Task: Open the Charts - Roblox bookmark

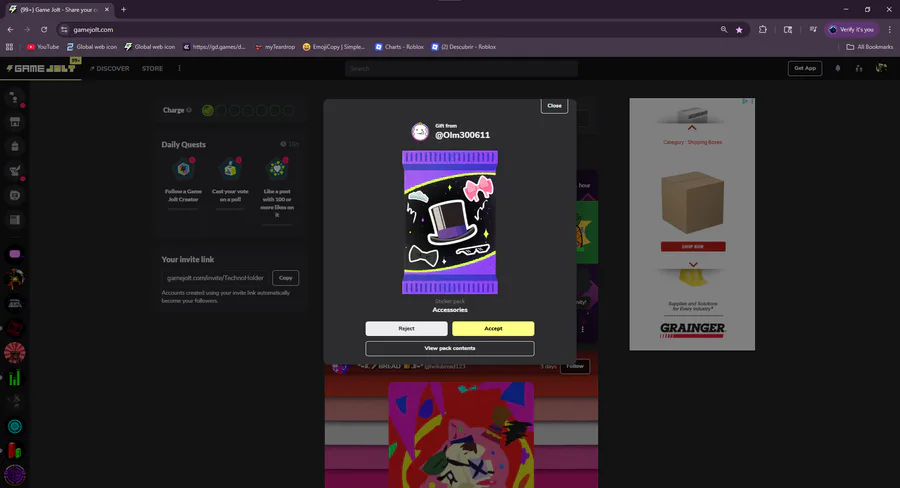Action: [x=399, y=47]
